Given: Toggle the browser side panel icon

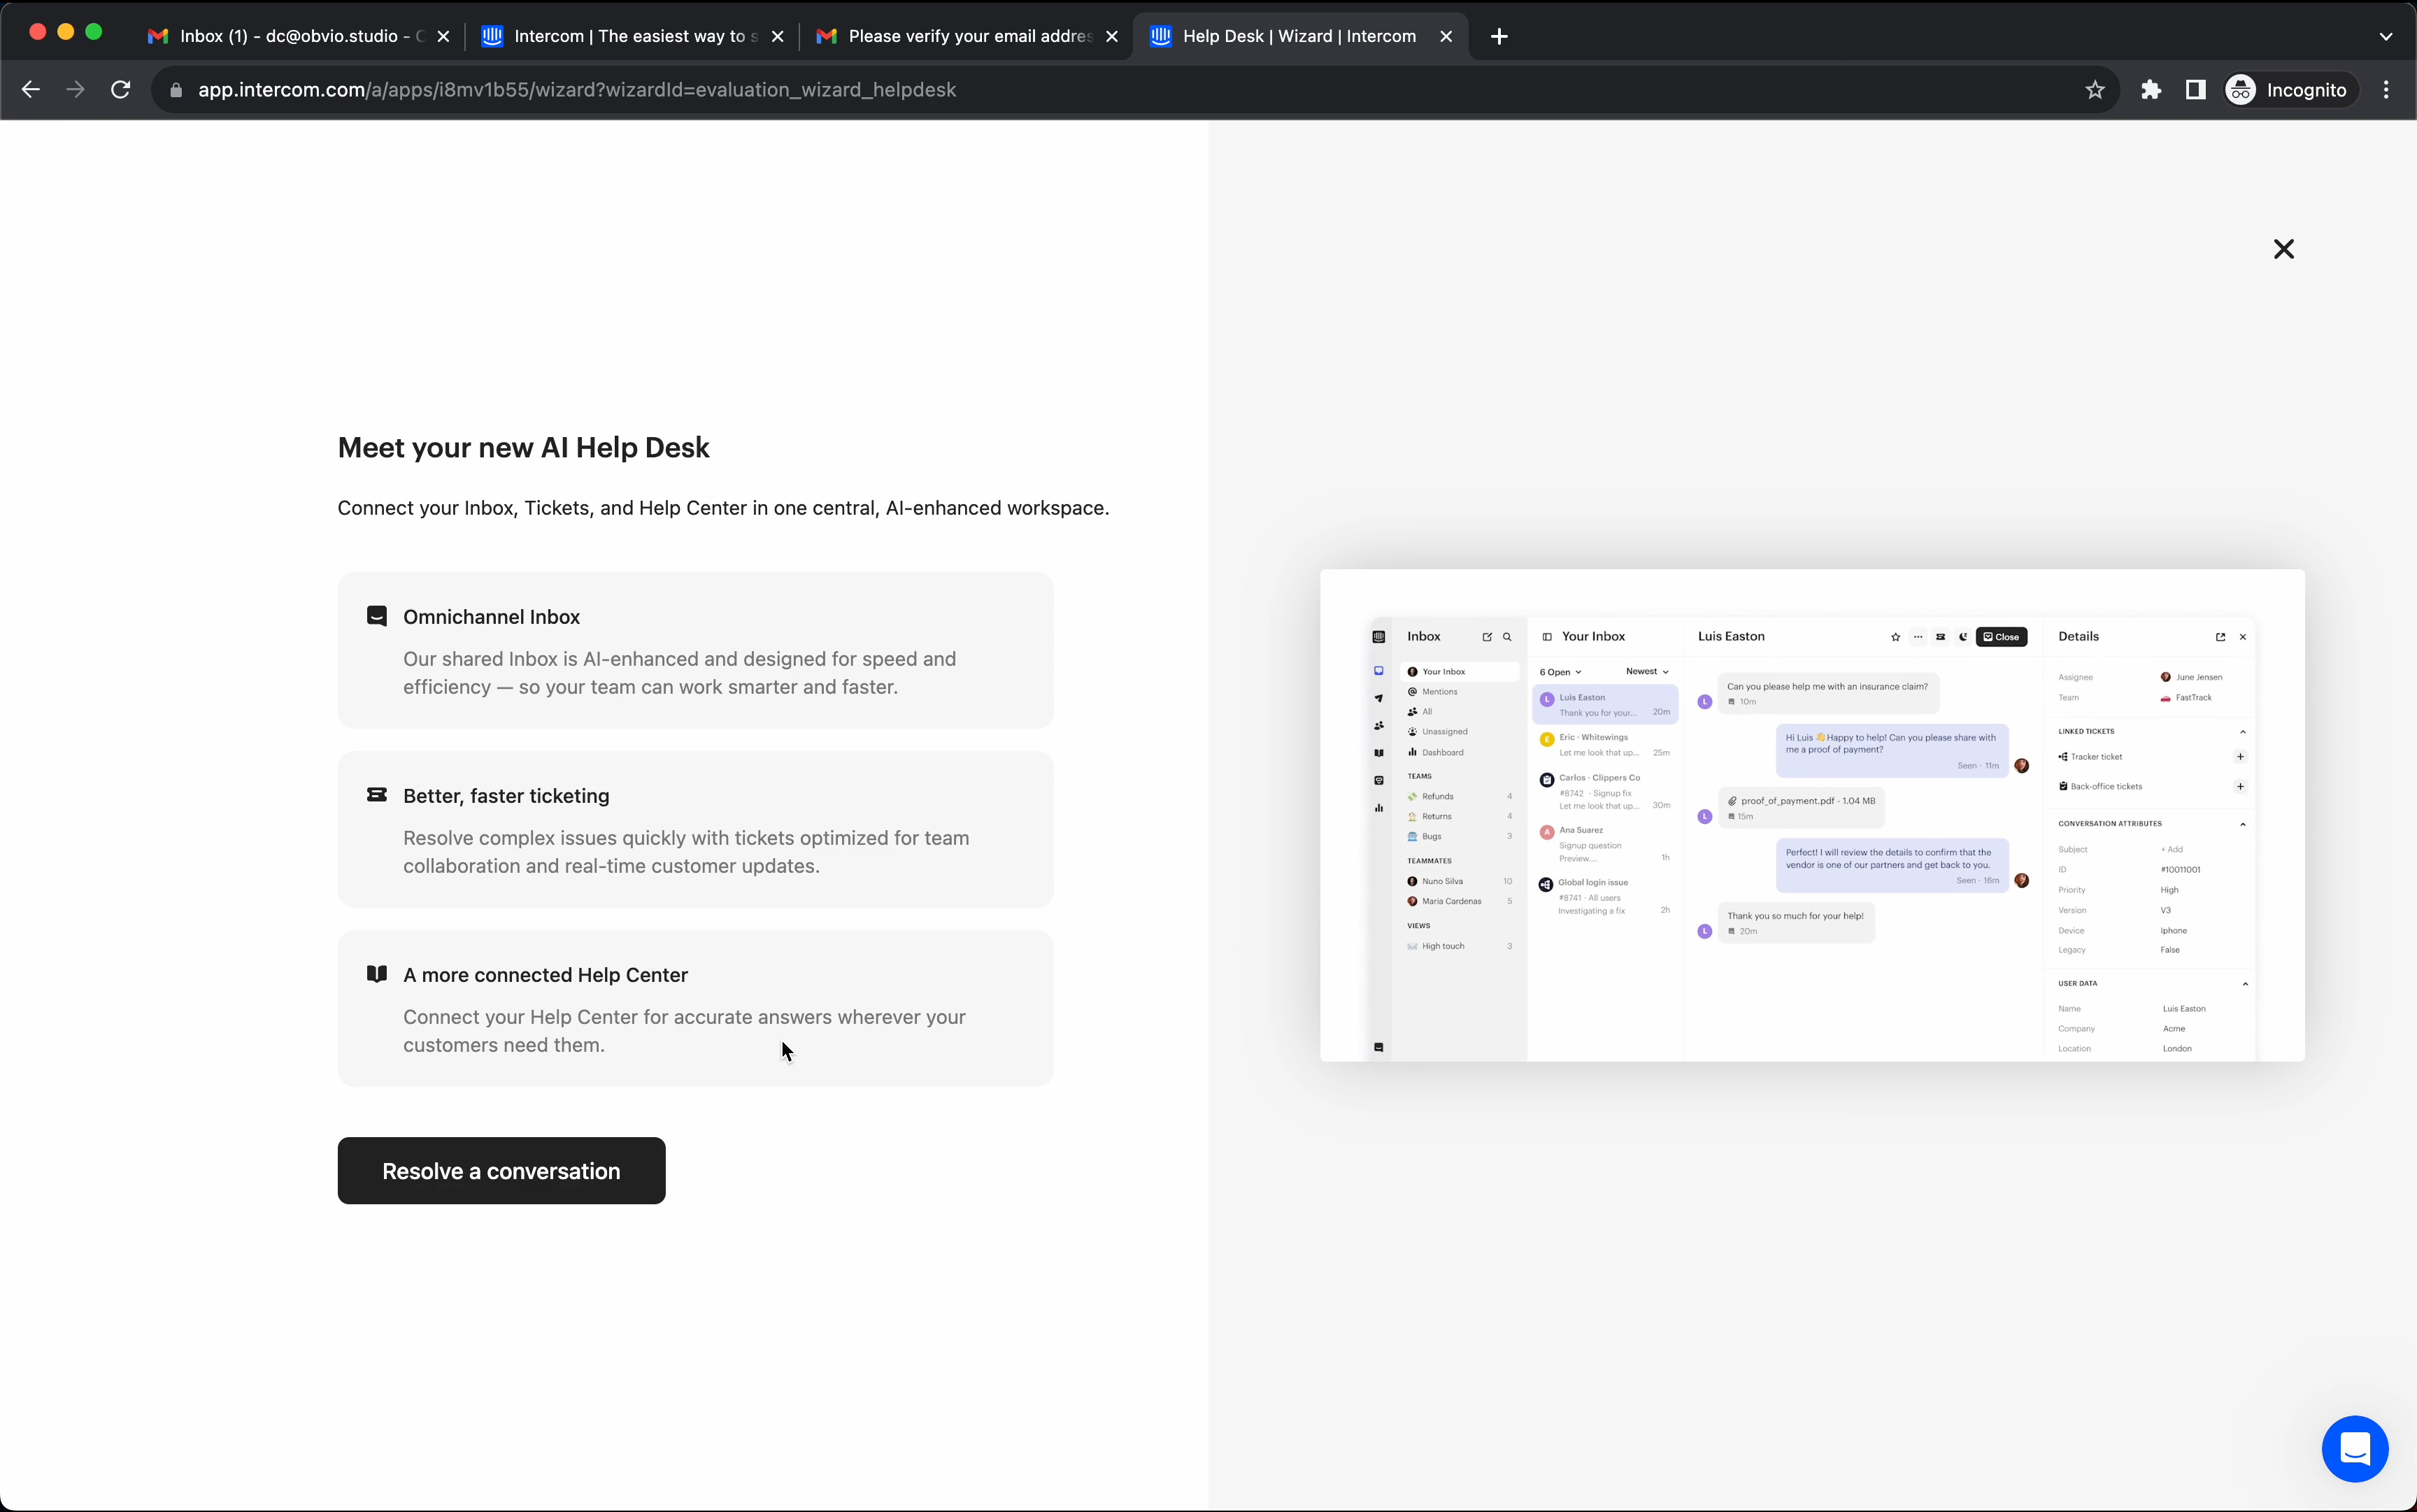Looking at the screenshot, I should 2195,90.
